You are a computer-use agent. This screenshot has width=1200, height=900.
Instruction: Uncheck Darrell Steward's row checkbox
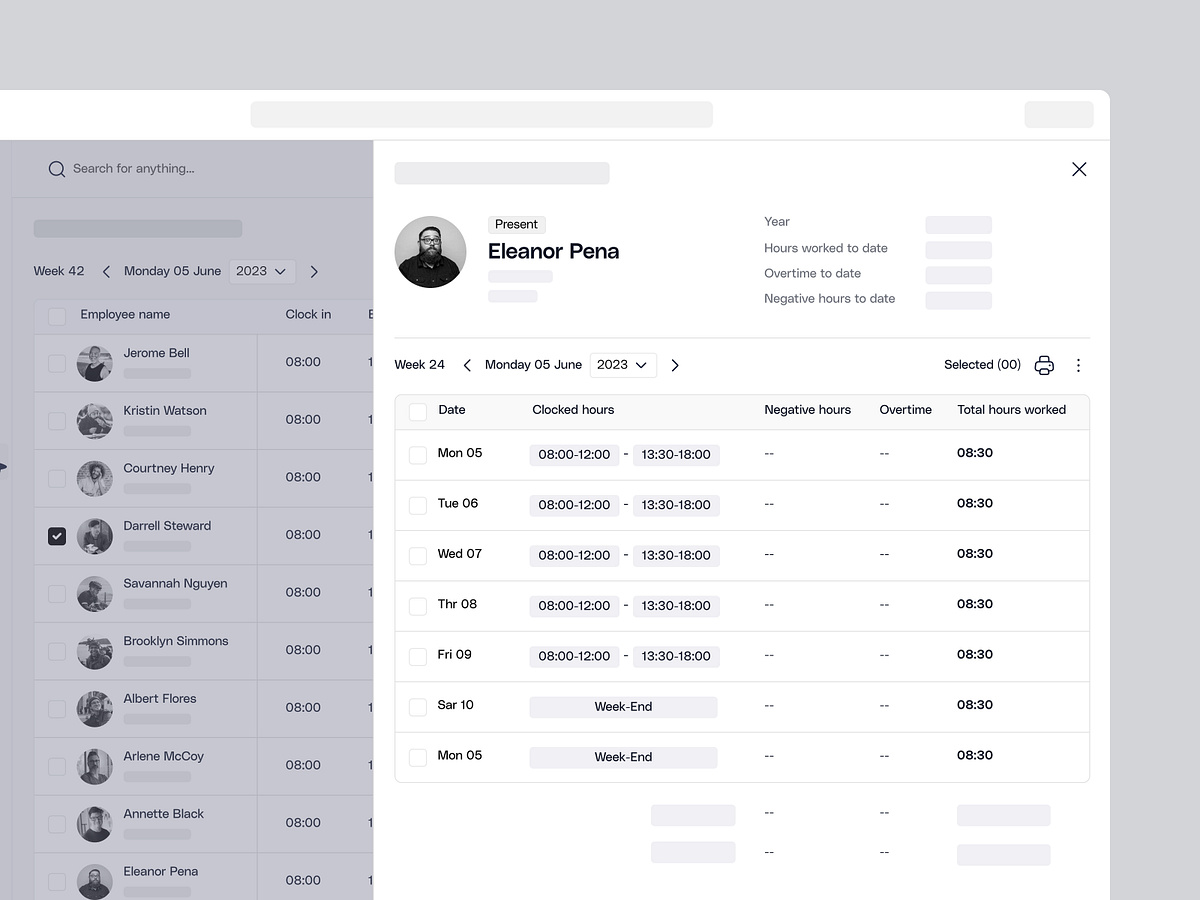57,536
